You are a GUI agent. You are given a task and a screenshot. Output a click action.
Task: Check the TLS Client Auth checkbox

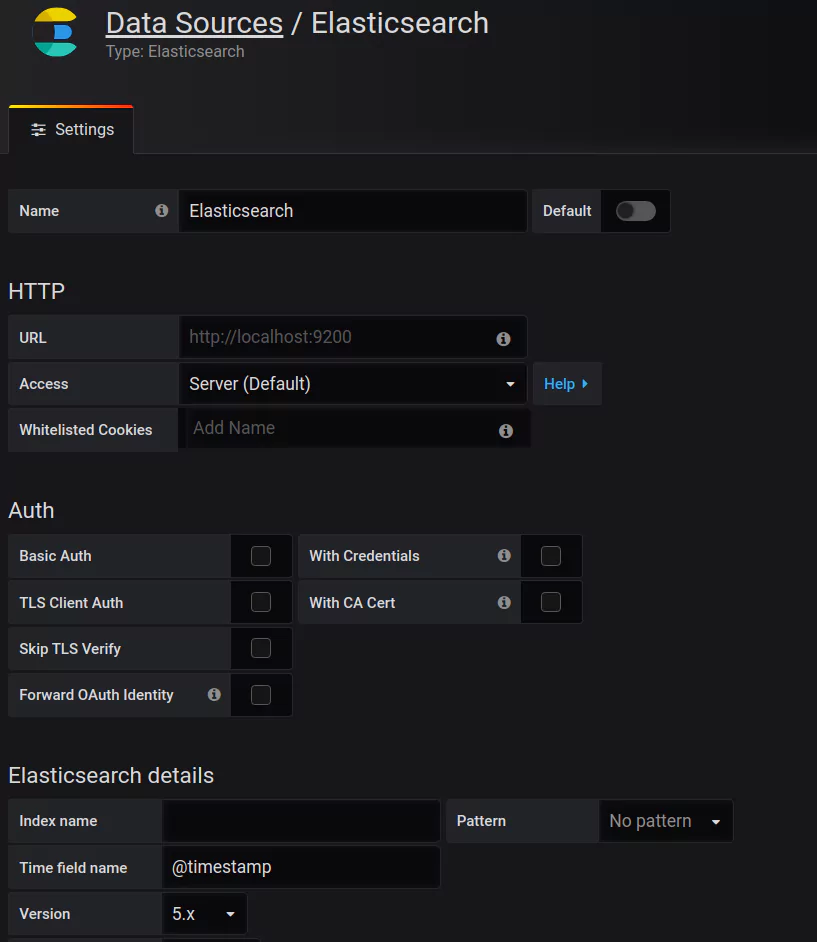[x=261, y=602]
